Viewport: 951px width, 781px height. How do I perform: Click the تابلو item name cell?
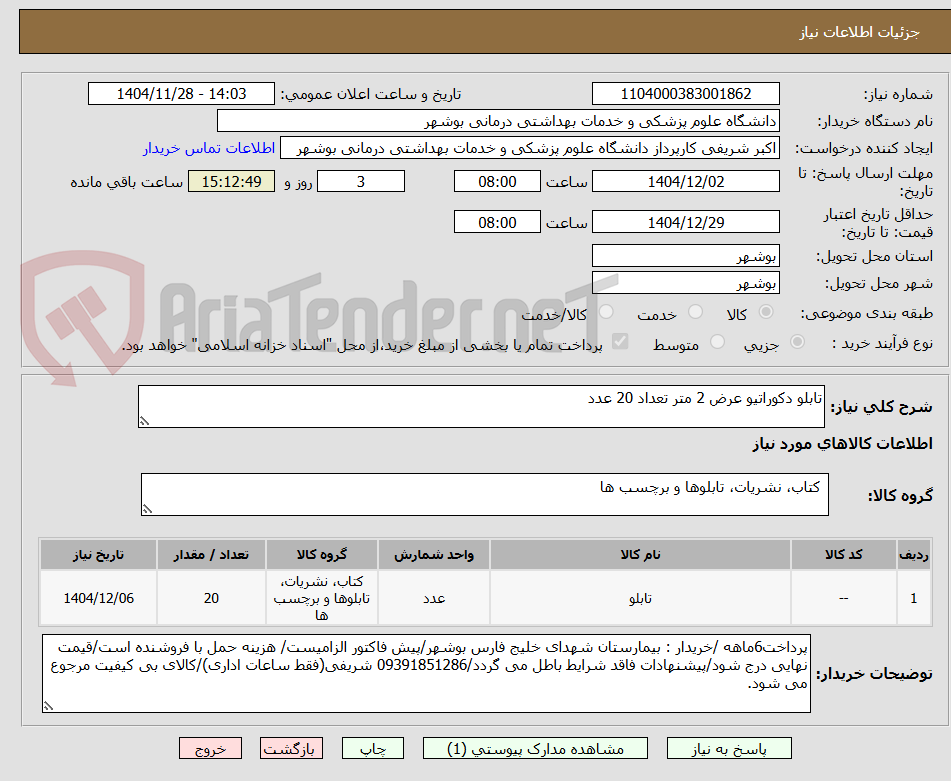[640, 598]
